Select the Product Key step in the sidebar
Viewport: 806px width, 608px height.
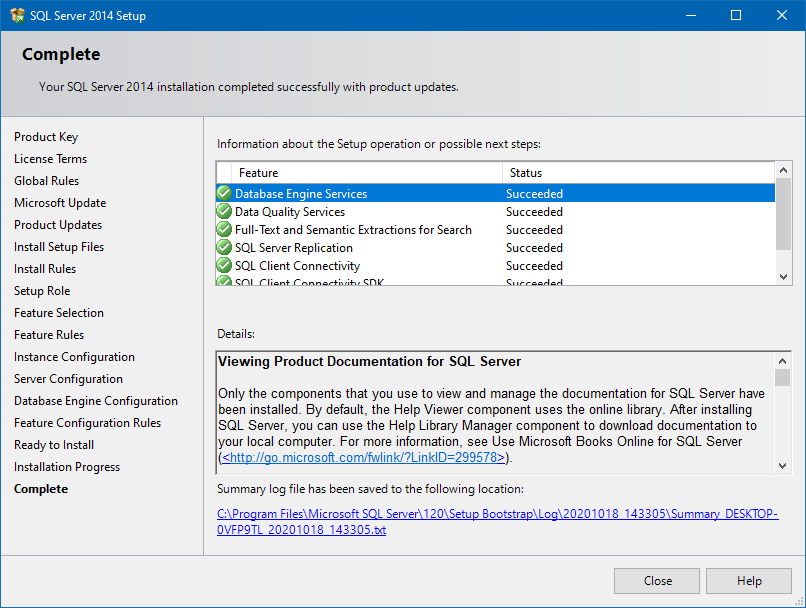(45, 136)
